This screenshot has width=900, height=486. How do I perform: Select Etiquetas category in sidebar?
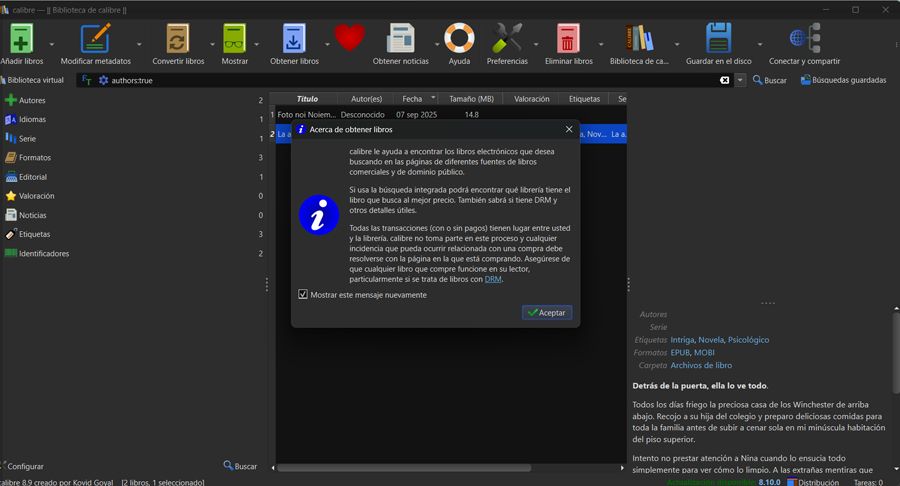pos(34,234)
